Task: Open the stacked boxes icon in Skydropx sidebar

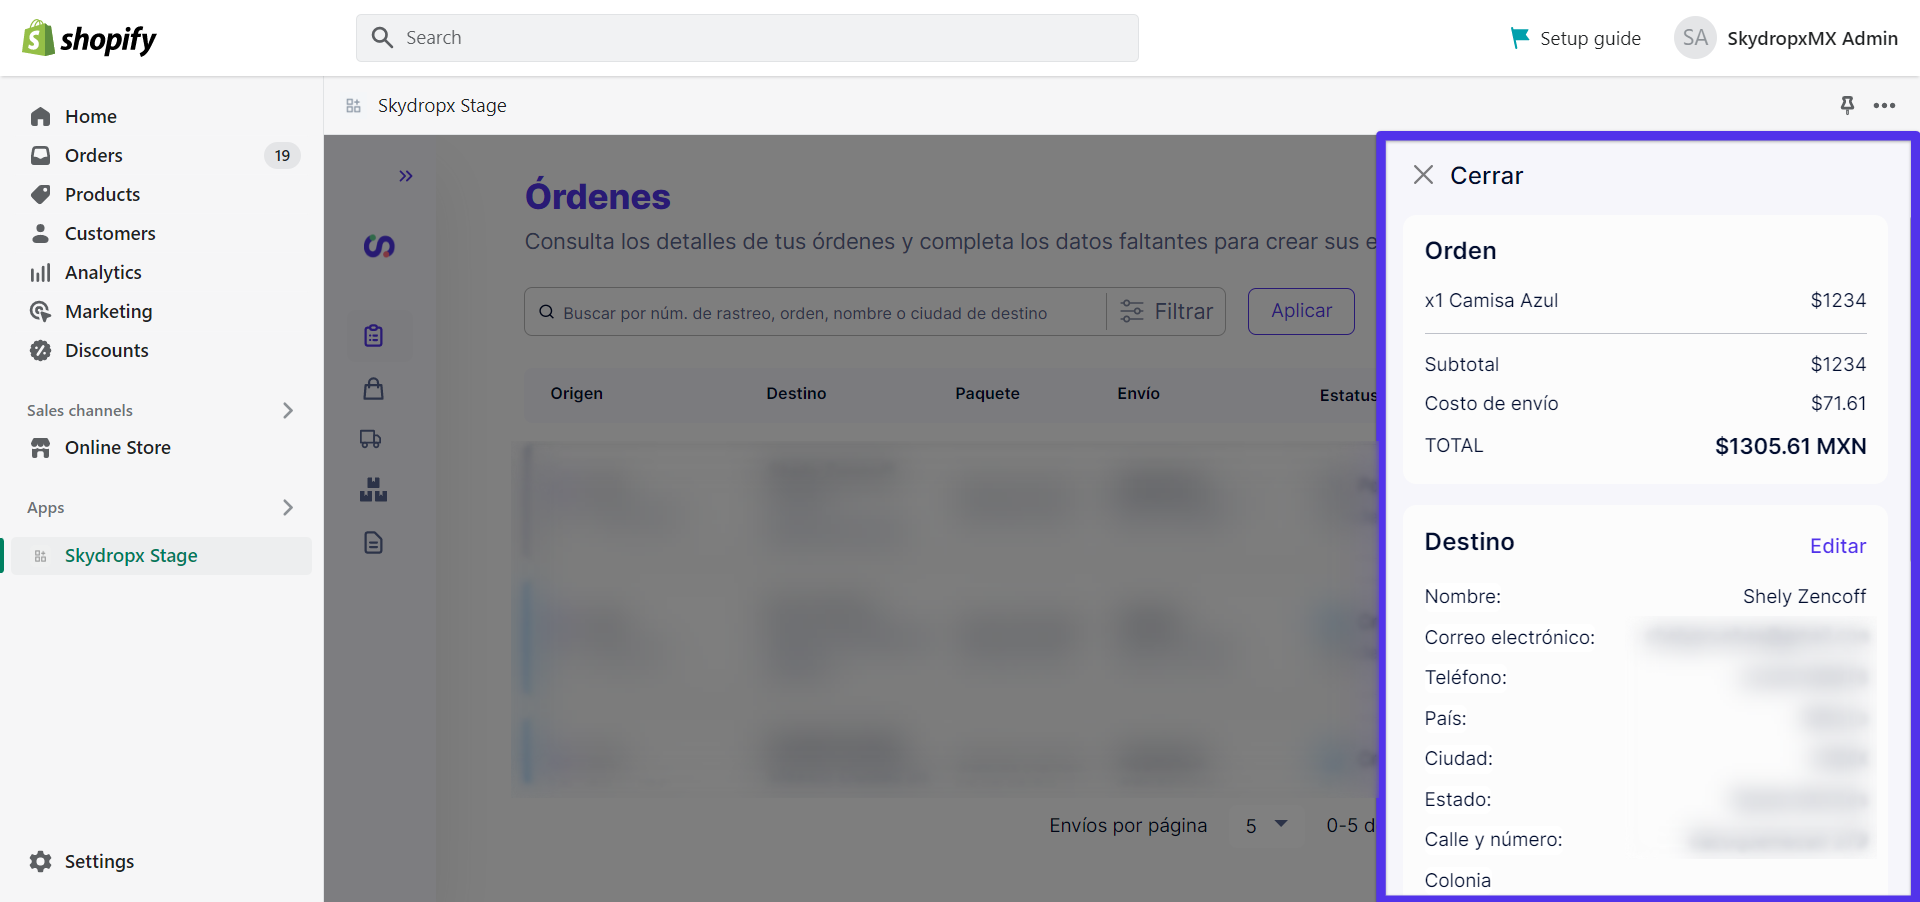Action: click(x=374, y=489)
